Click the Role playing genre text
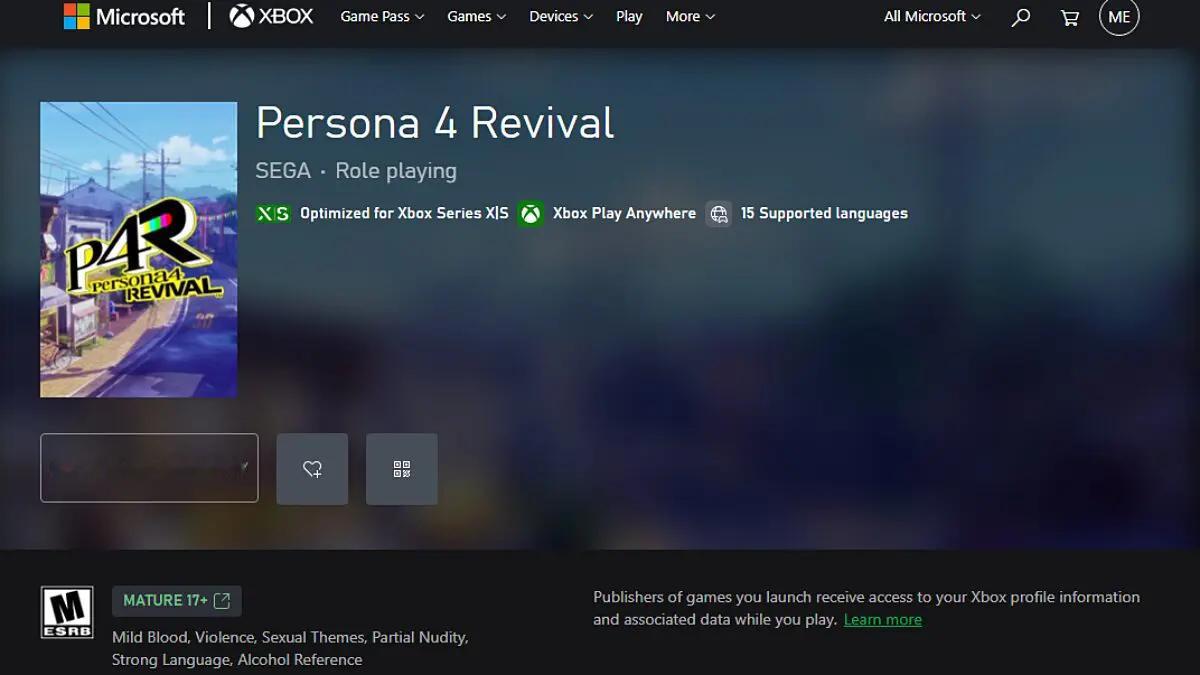Screen dimensions: 1200x675 pos(396,171)
